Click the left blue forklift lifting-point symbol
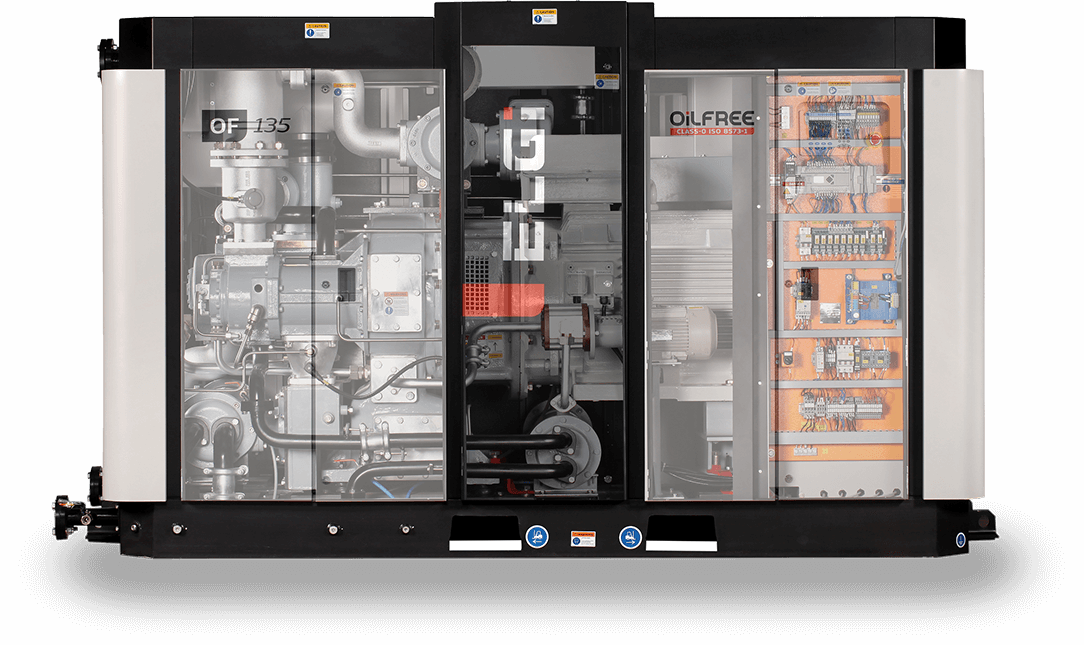This screenshot has height=645, width=1084. point(537,536)
